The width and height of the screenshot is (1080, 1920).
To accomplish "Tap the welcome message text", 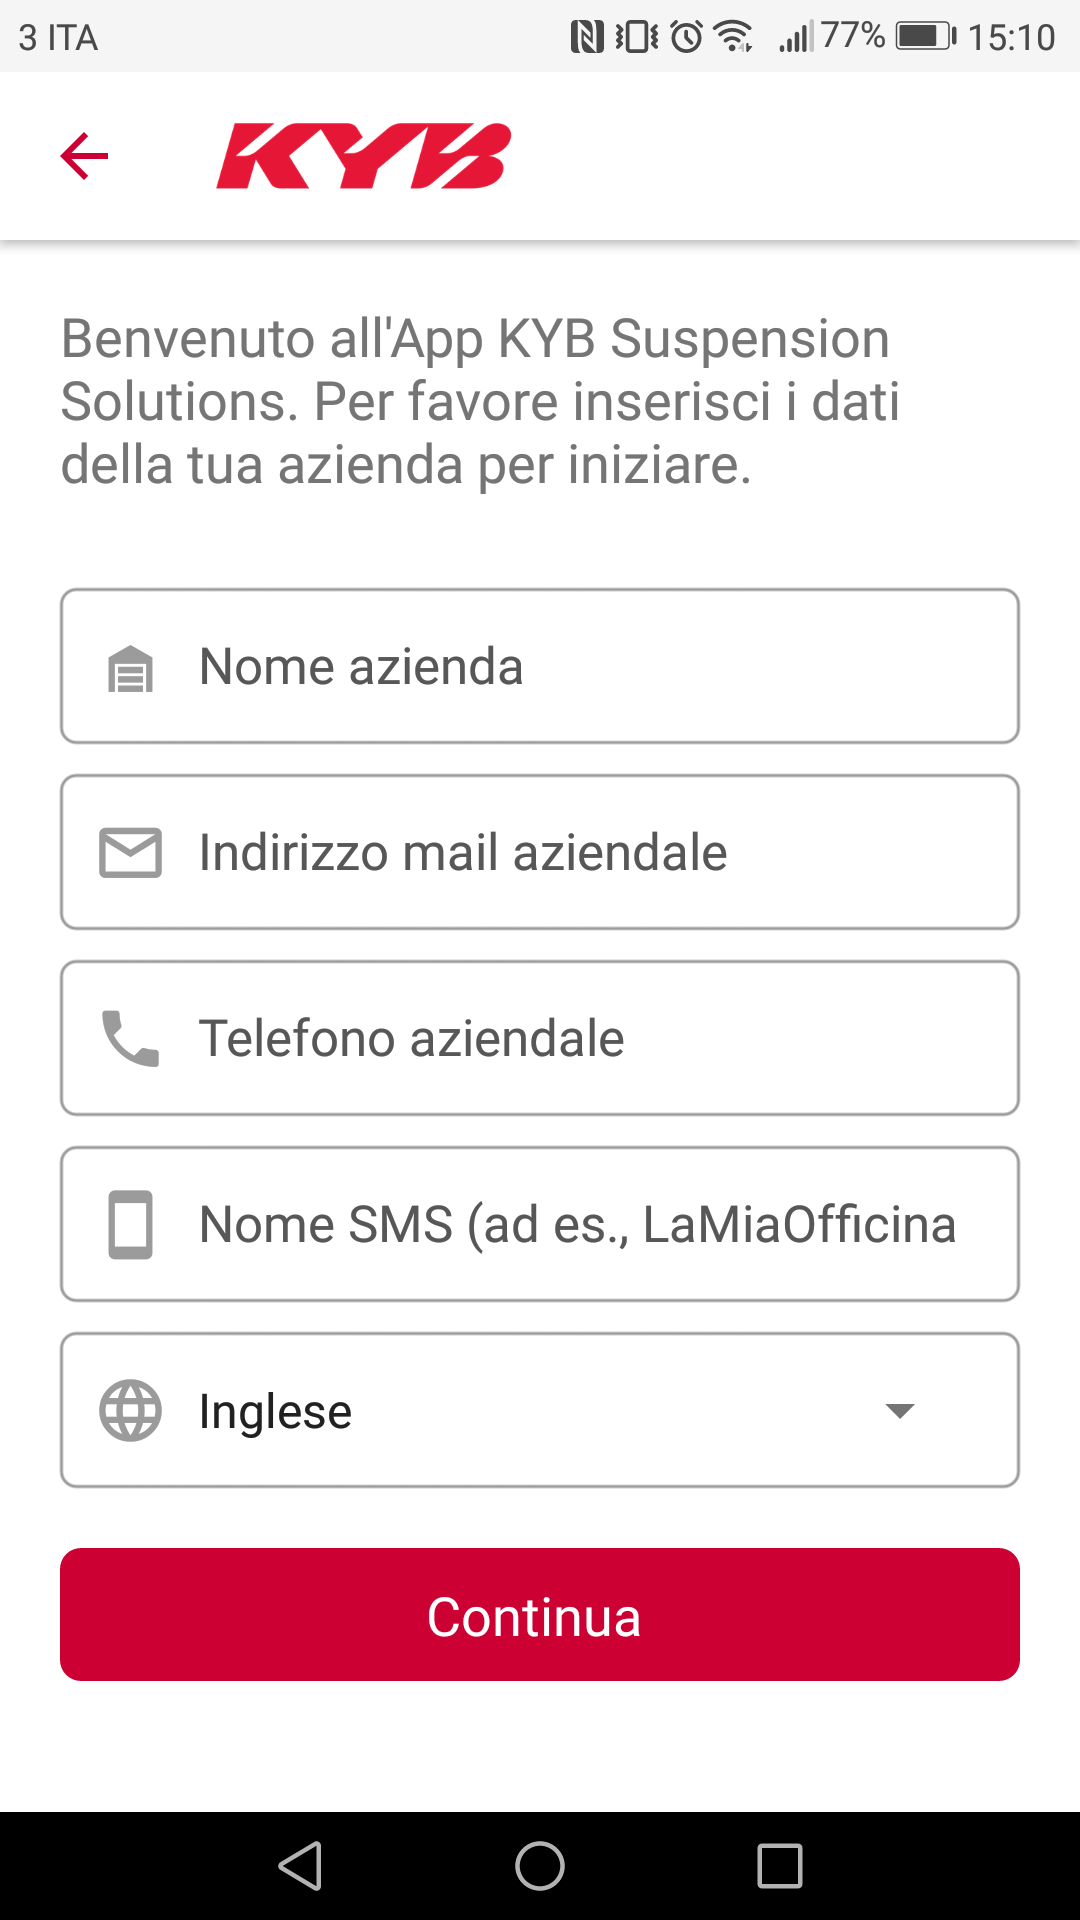I will [480, 401].
